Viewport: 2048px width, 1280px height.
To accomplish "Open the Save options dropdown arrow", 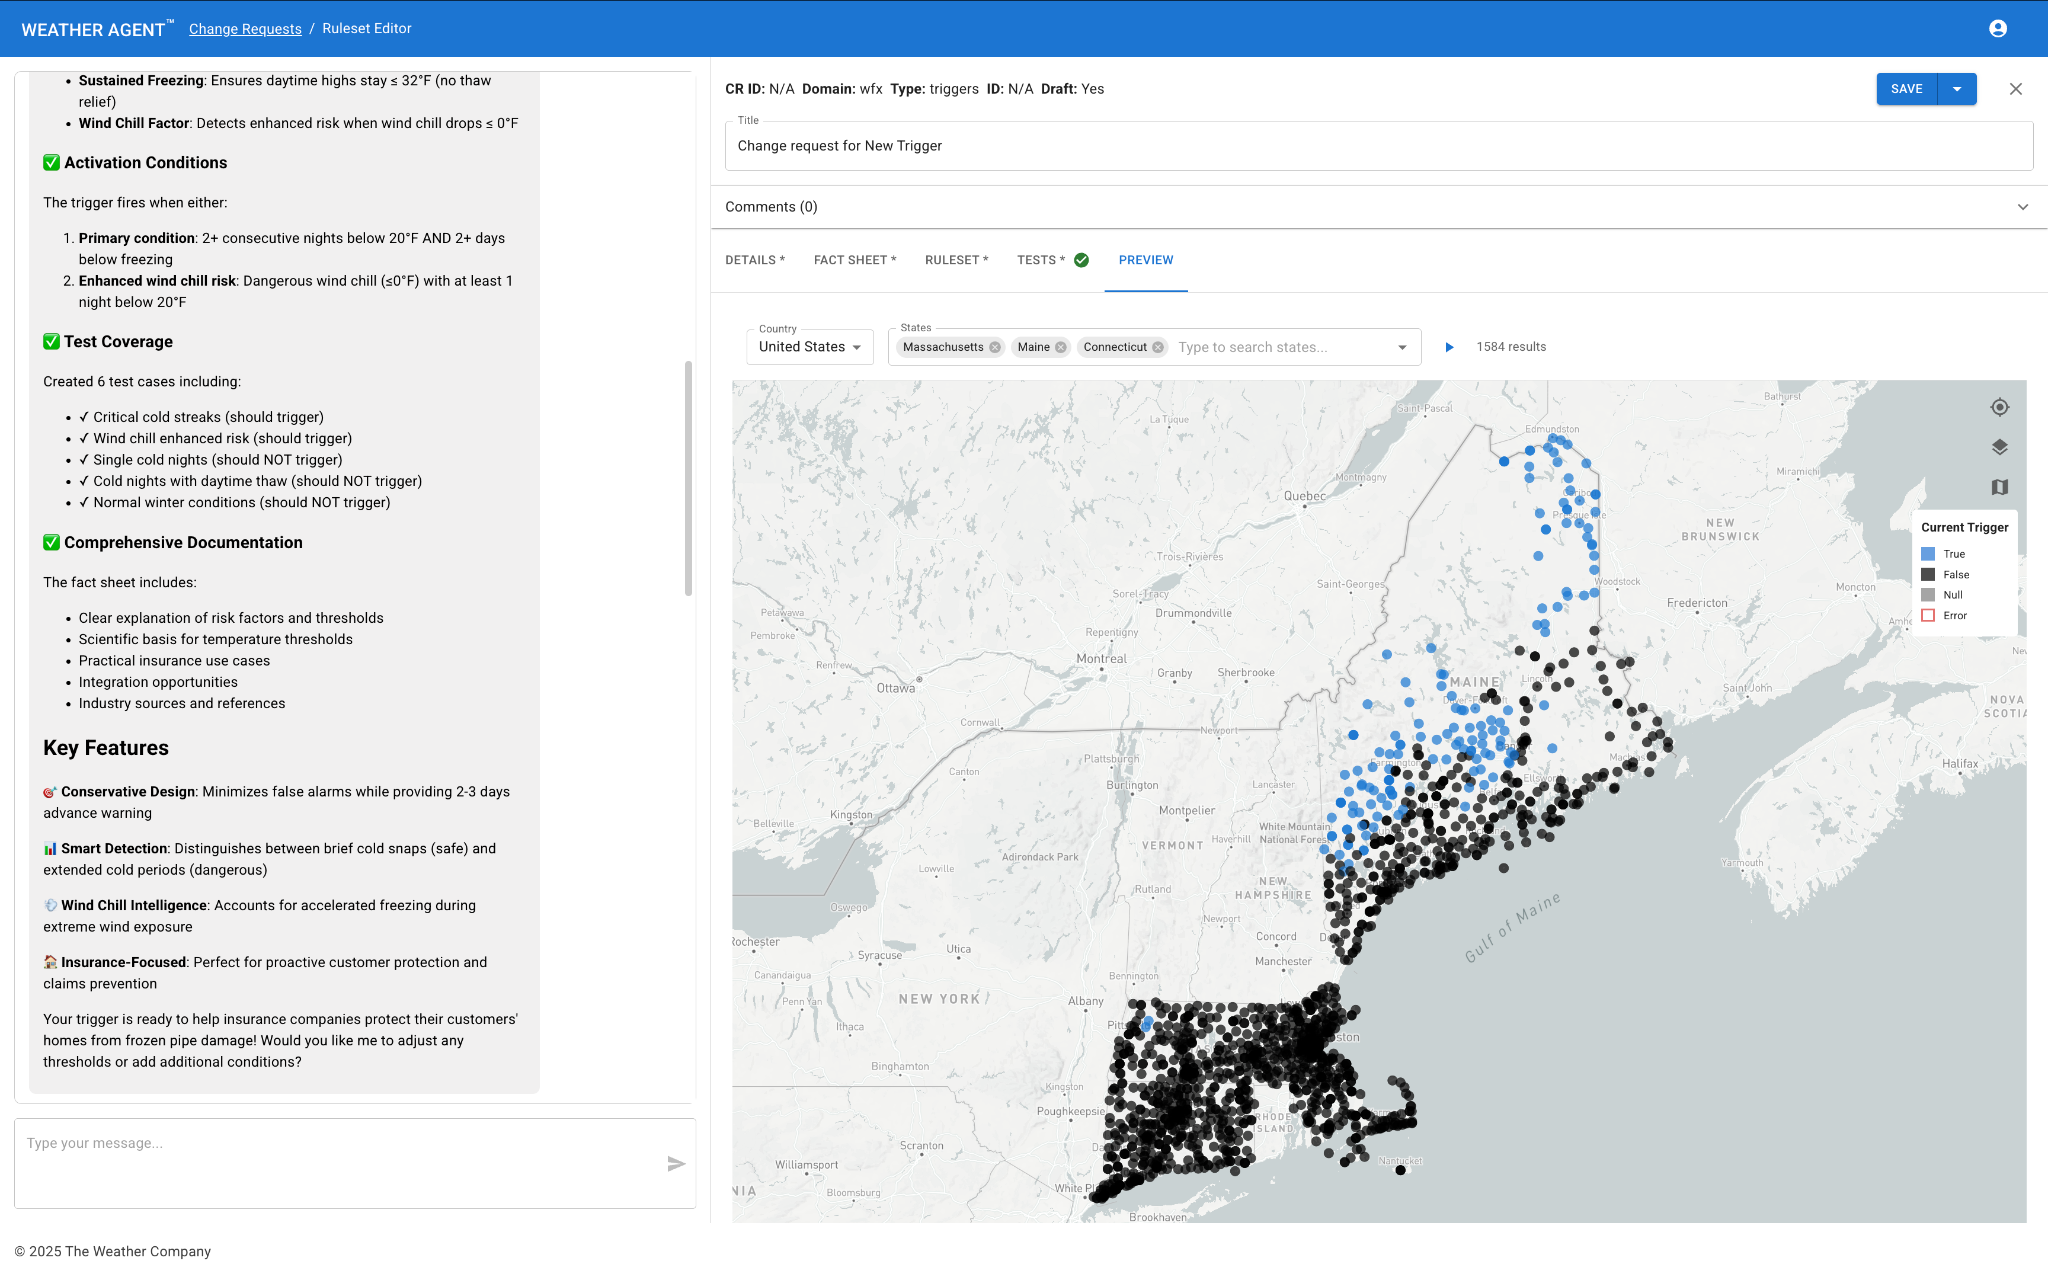I will pos(1957,89).
